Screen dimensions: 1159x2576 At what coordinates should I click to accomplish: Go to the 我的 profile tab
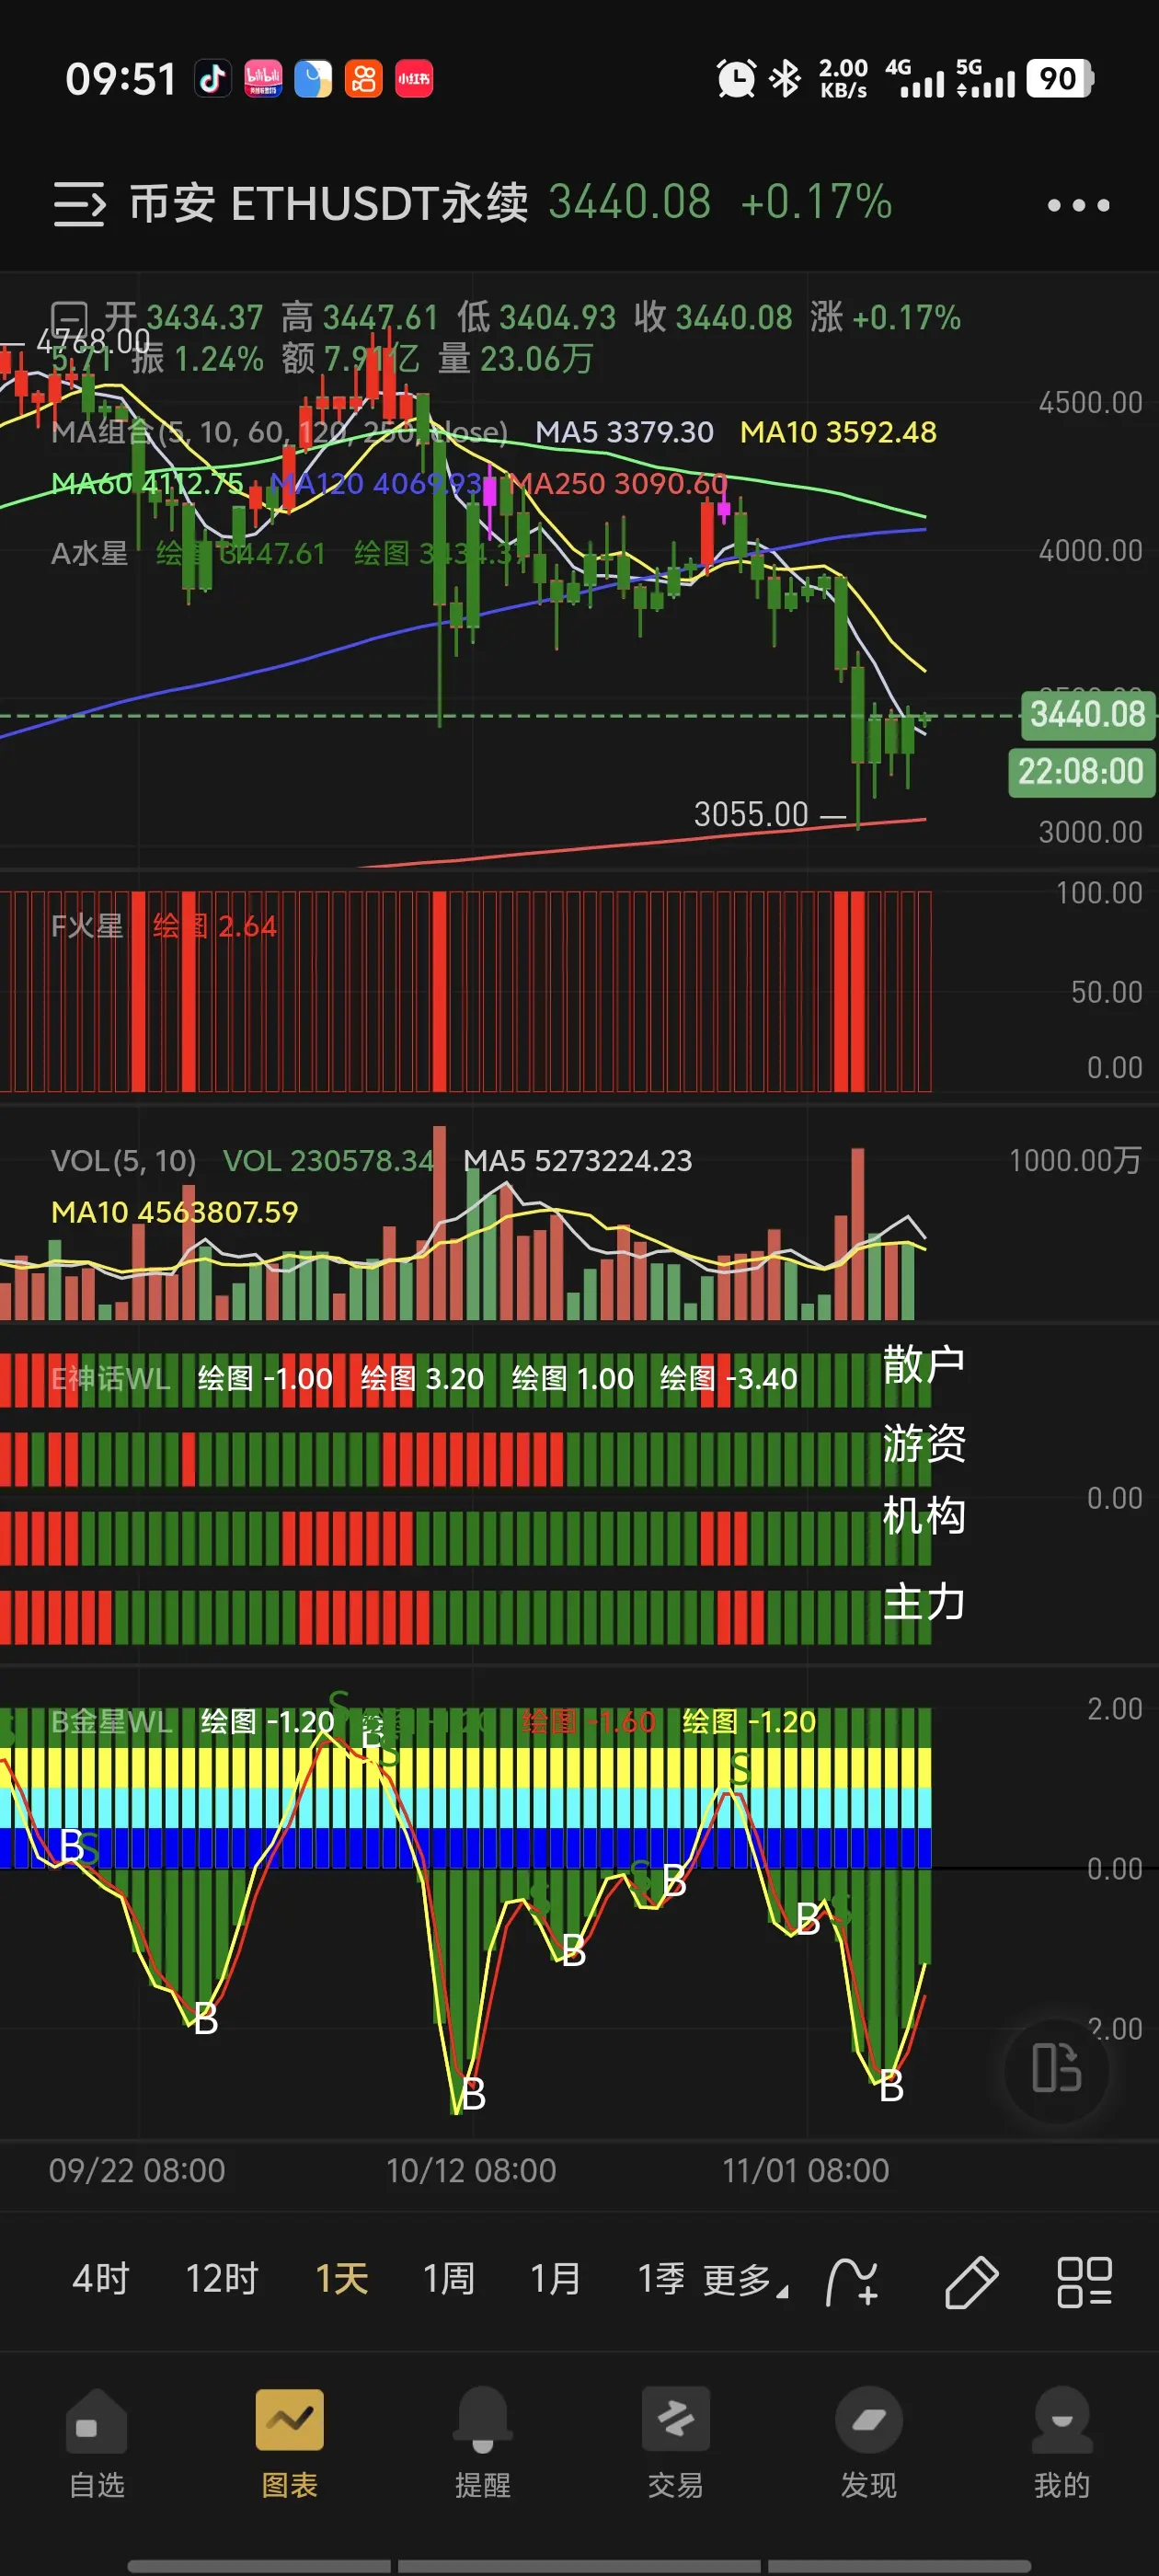[1061, 2443]
